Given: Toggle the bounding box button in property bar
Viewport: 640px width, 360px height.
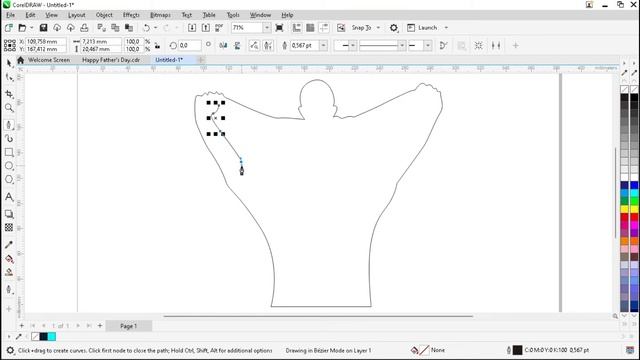Looking at the screenshot, I should (x=478, y=45).
